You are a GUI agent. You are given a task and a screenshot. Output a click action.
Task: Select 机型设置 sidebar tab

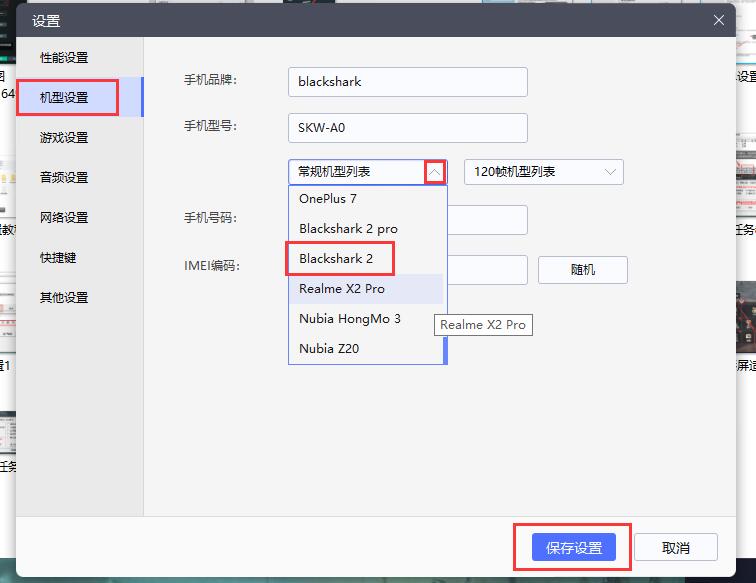[80, 97]
